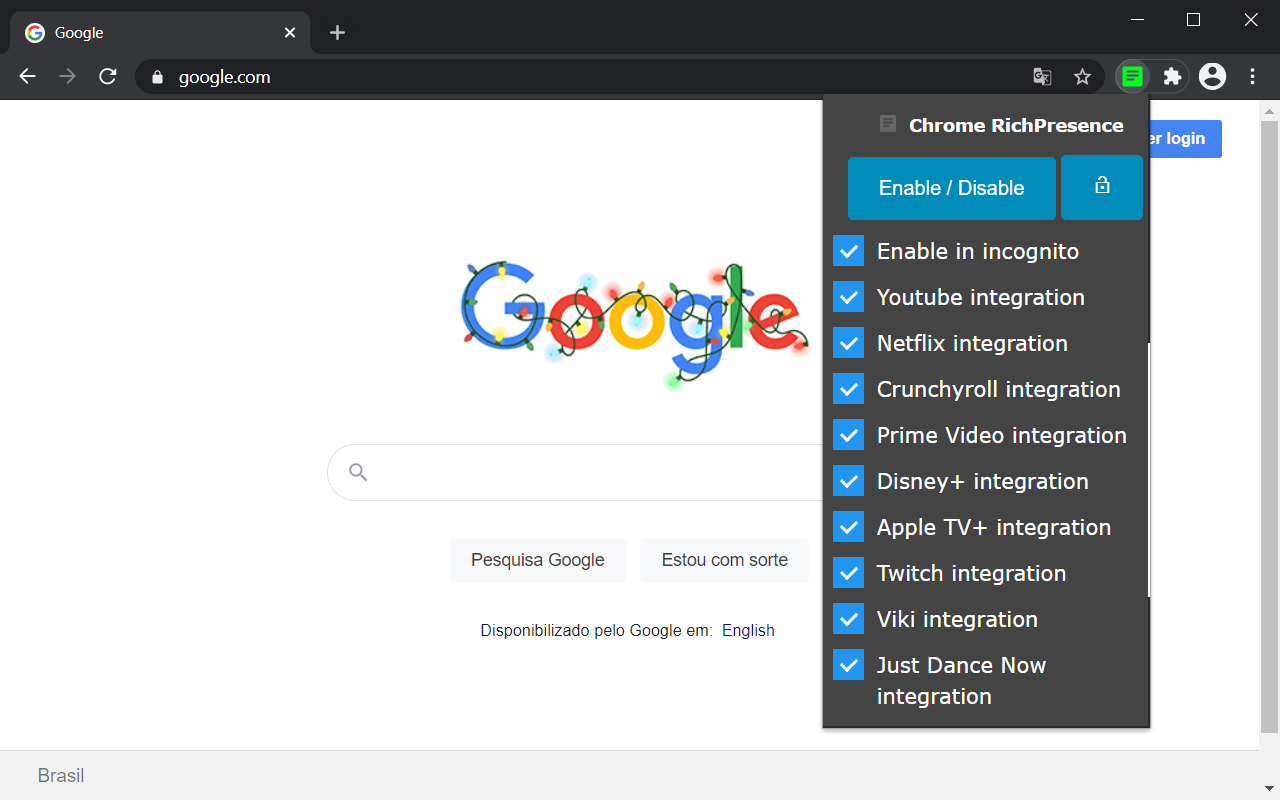Uncheck Apple TV+ integration
The height and width of the screenshot is (800, 1280).
848,527
